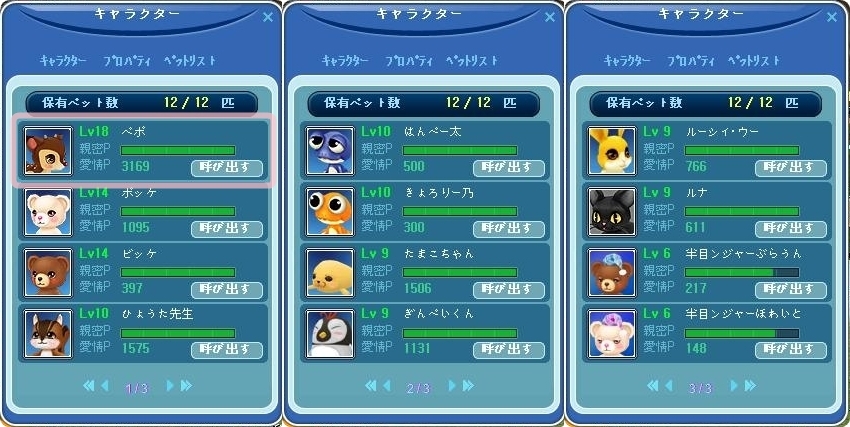Switch to the ペットリスト tab in the middle window
The width and height of the screenshot is (850, 427).
pyautogui.click(x=472, y=61)
